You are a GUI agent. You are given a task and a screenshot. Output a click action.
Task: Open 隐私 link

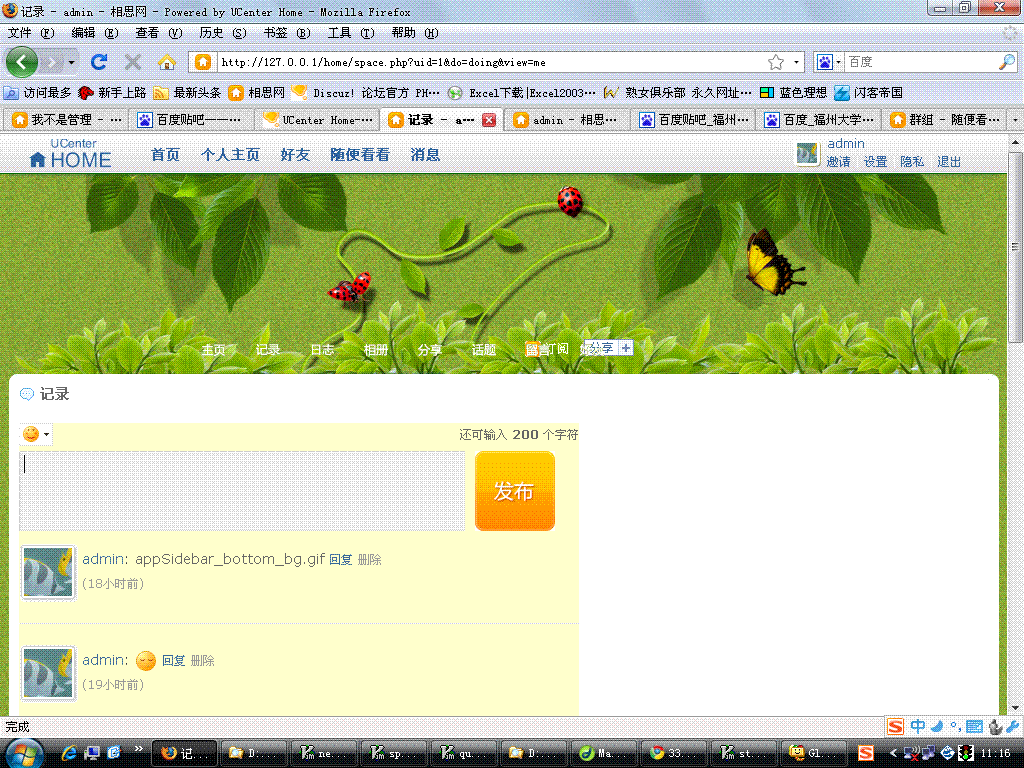(912, 162)
